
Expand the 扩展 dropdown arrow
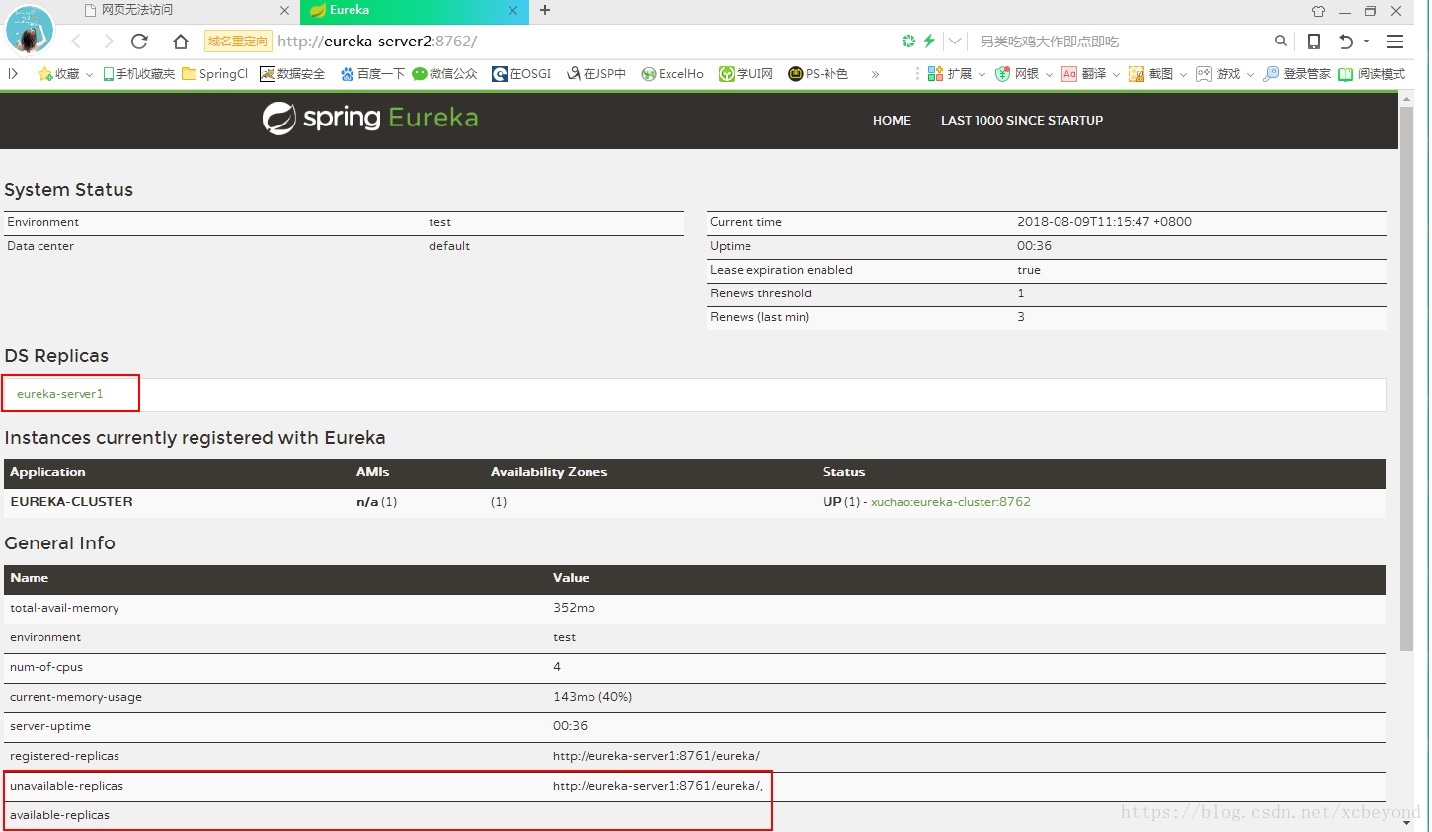pos(982,74)
